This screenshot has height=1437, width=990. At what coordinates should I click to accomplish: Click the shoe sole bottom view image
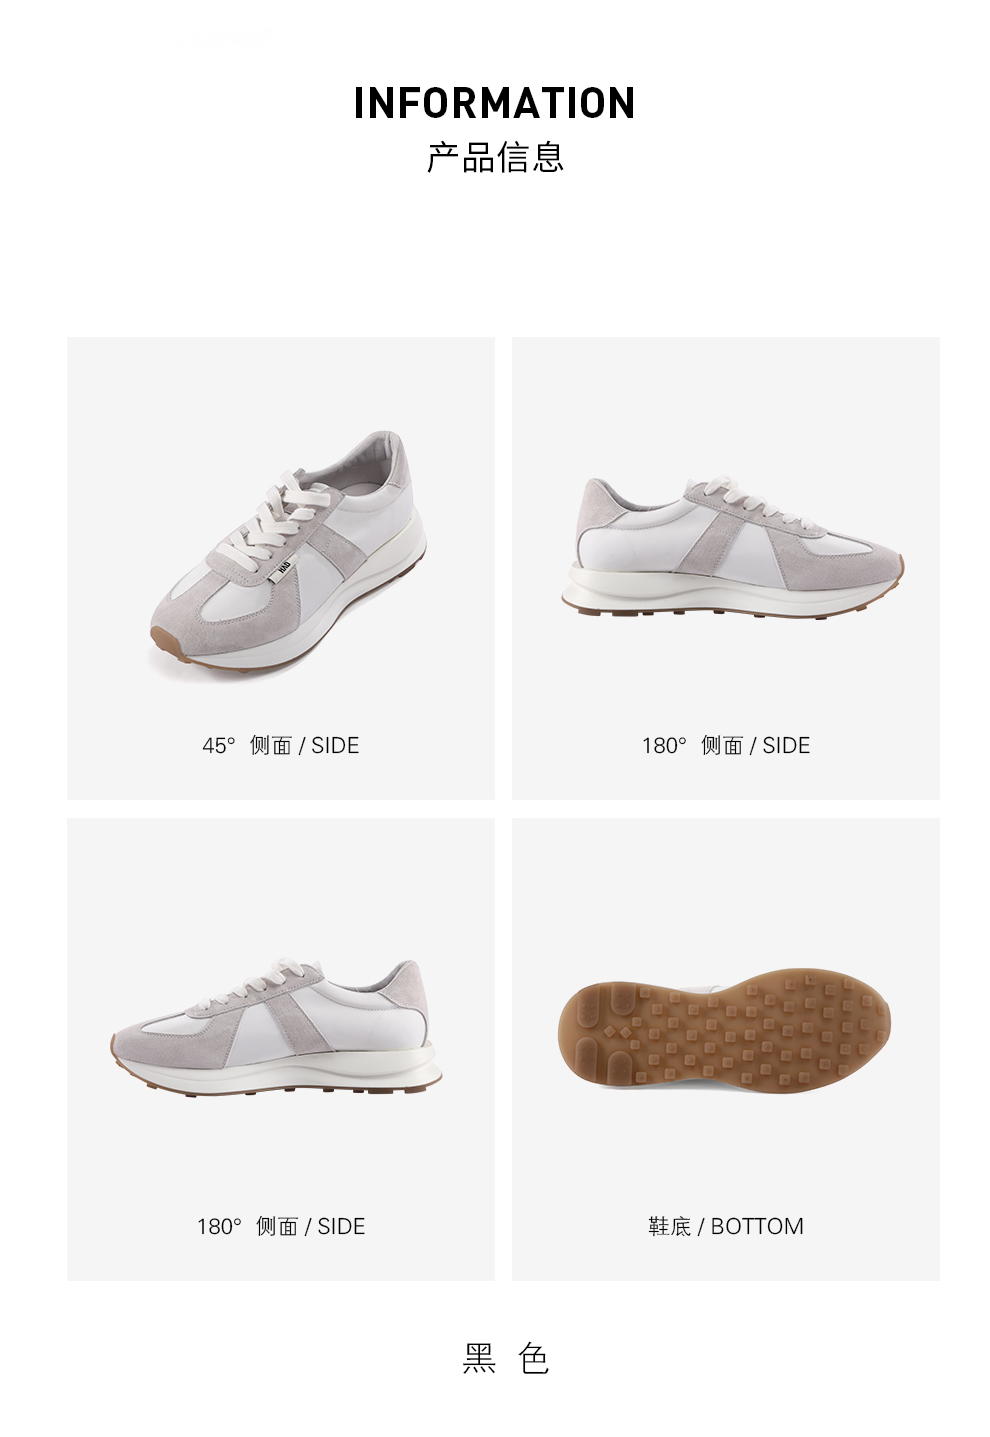pos(724,1031)
